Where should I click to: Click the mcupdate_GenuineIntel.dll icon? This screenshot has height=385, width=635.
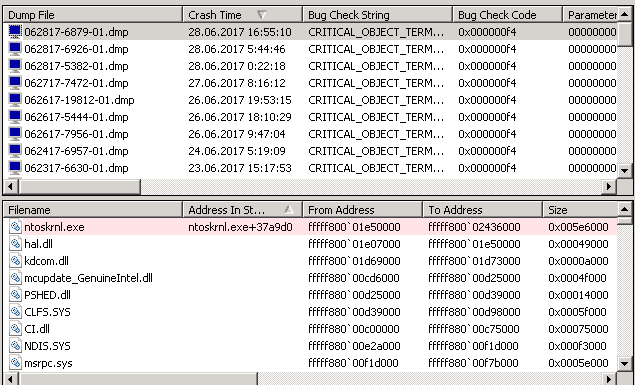(15, 278)
